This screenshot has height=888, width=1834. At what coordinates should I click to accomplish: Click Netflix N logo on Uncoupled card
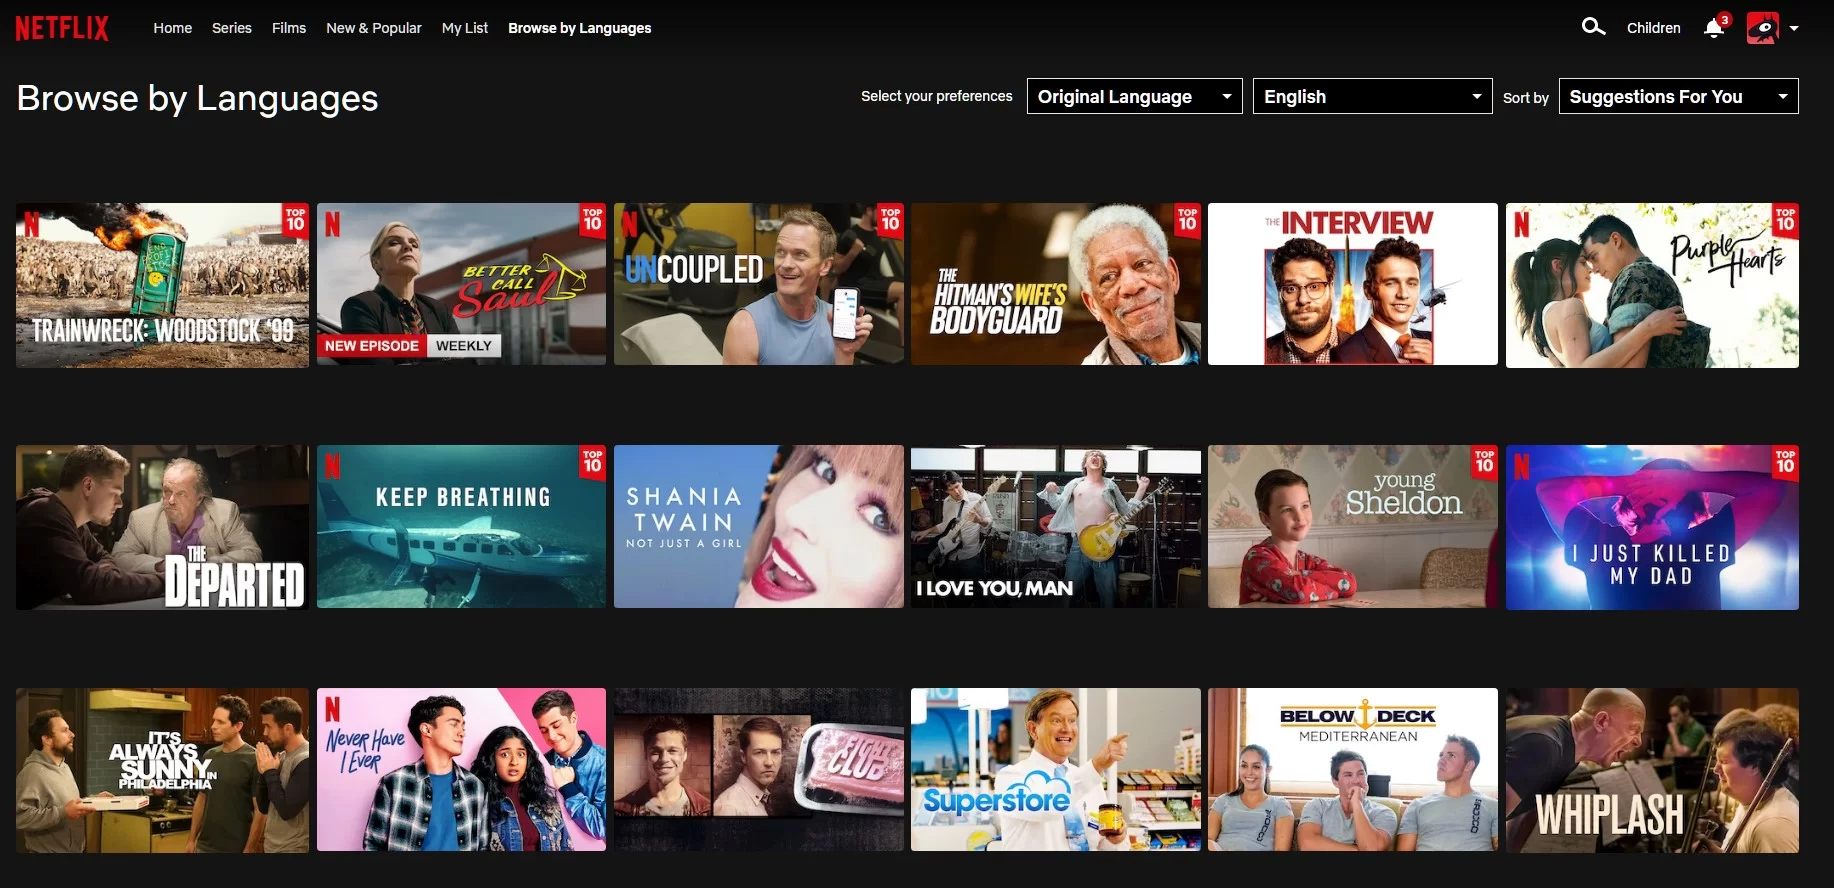(629, 224)
